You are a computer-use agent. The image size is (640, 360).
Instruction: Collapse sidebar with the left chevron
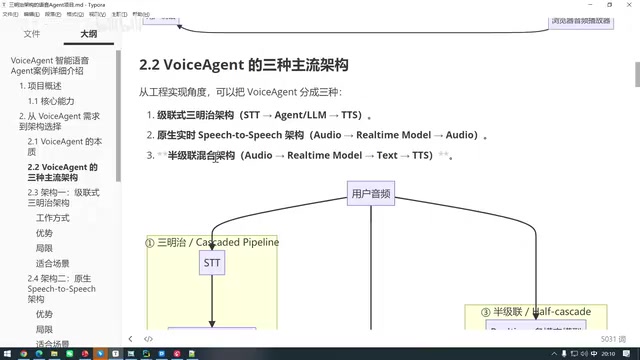pyautogui.click(x=130, y=339)
